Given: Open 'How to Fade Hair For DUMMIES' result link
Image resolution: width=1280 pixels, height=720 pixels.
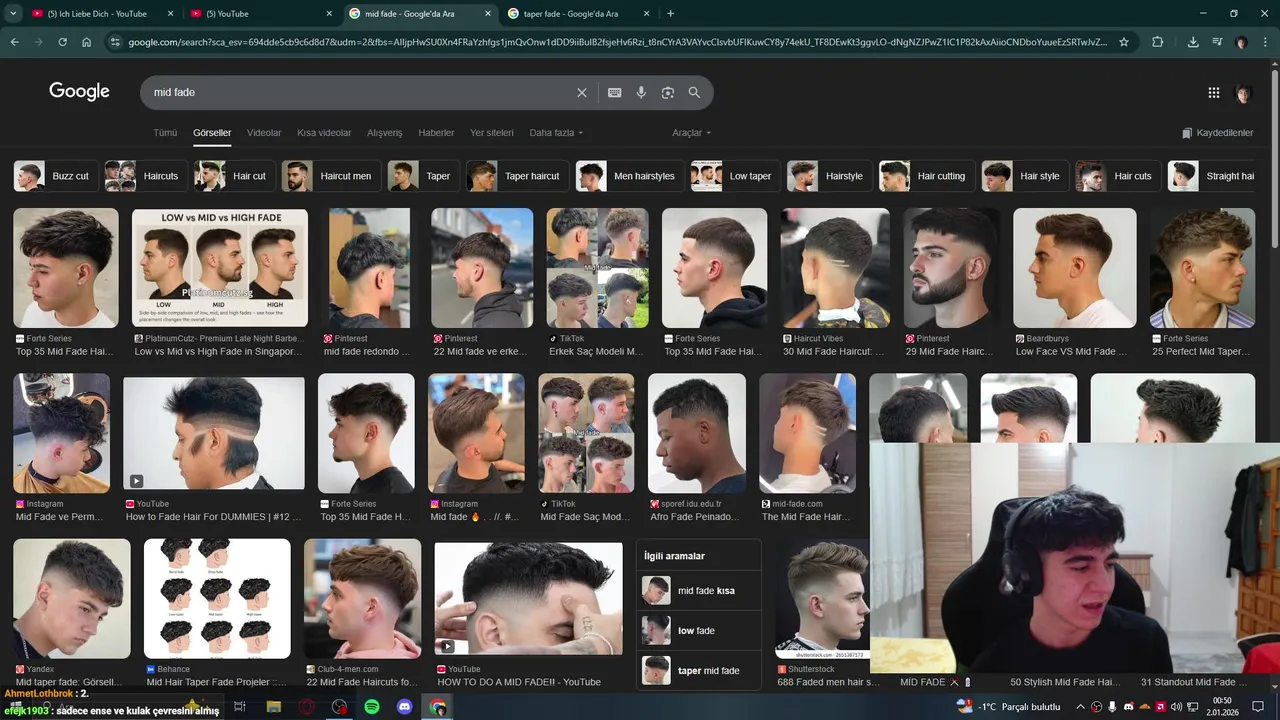Looking at the screenshot, I should [x=213, y=517].
